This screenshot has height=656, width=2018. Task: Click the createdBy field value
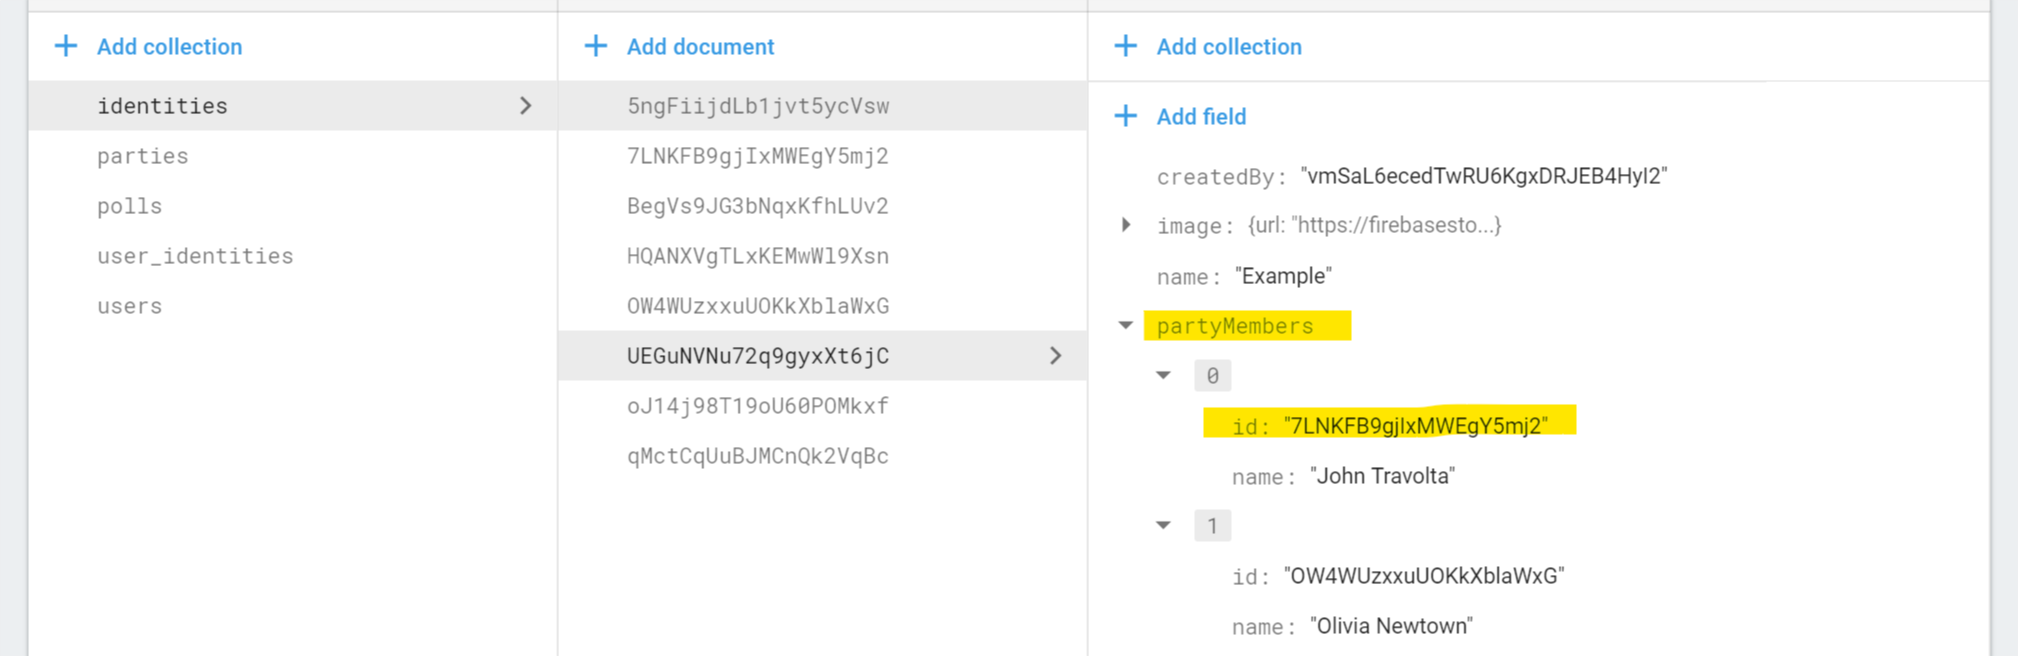(1483, 176)
